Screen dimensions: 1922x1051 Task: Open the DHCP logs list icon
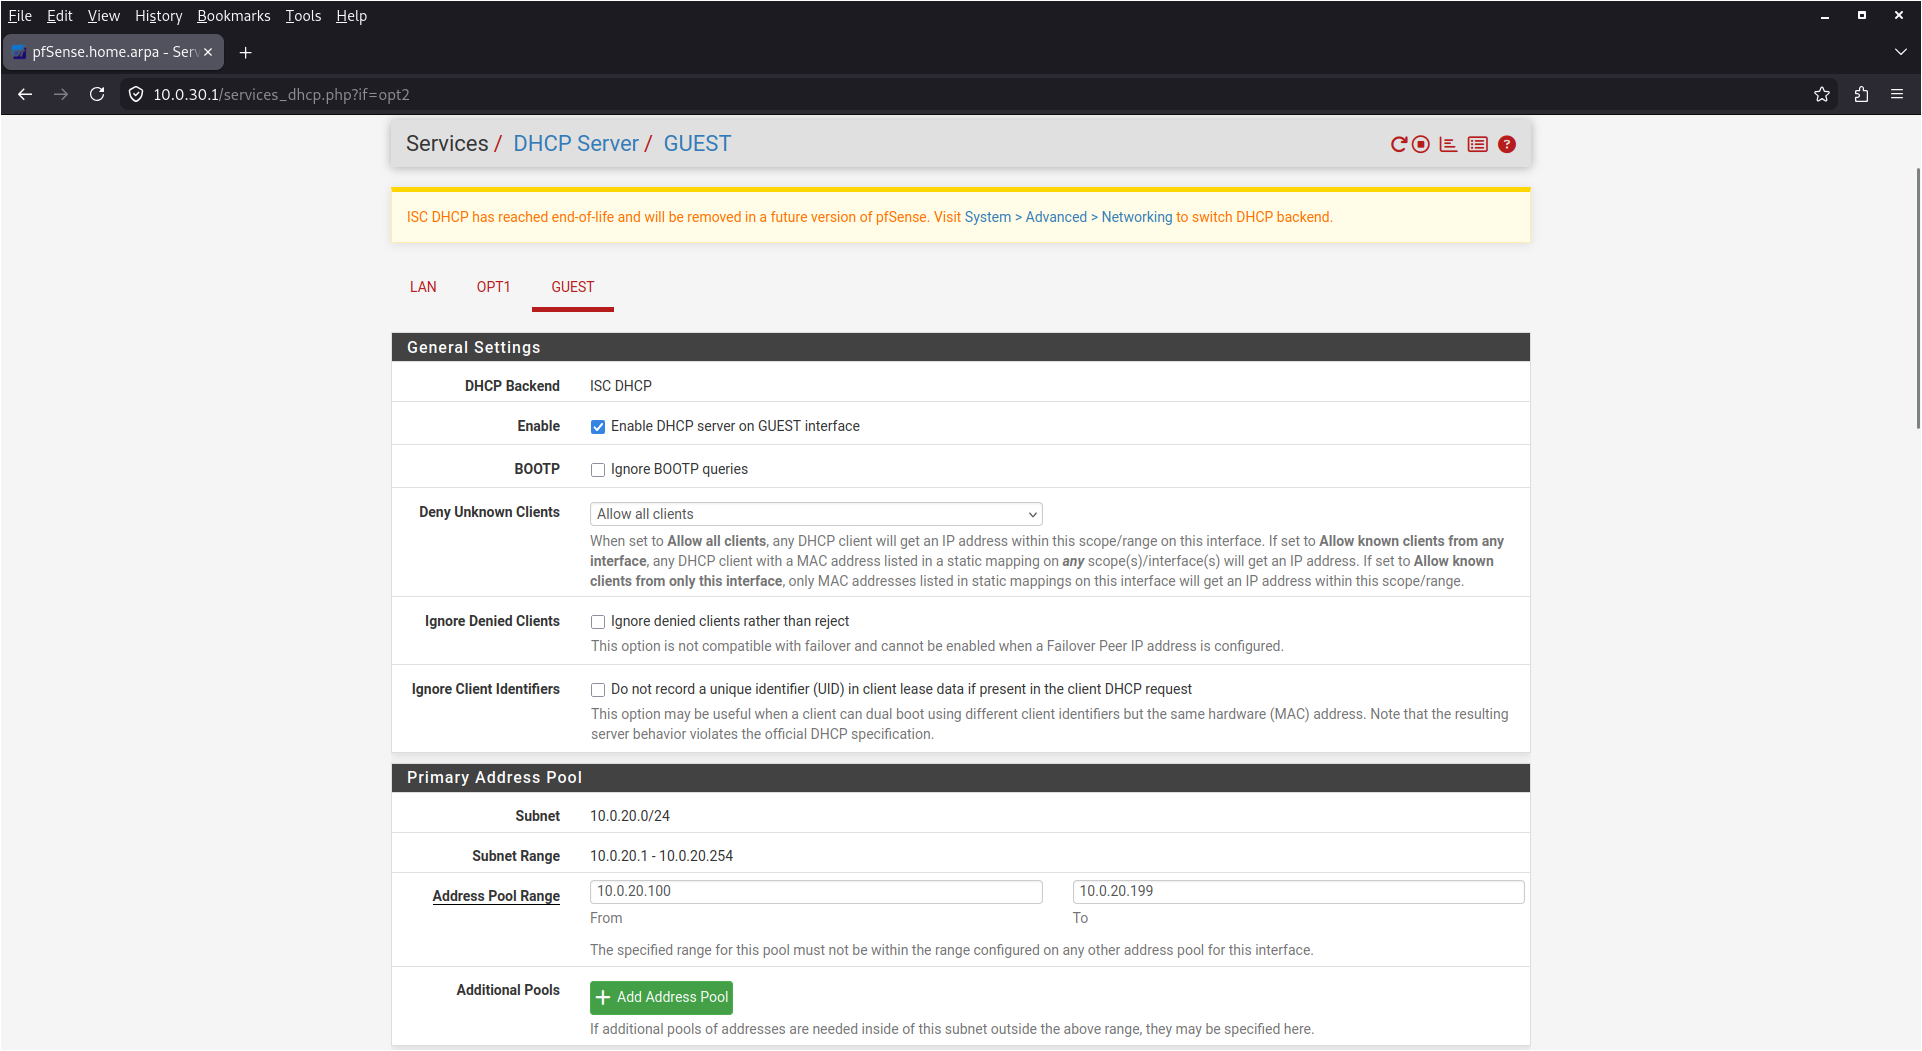1477,144
